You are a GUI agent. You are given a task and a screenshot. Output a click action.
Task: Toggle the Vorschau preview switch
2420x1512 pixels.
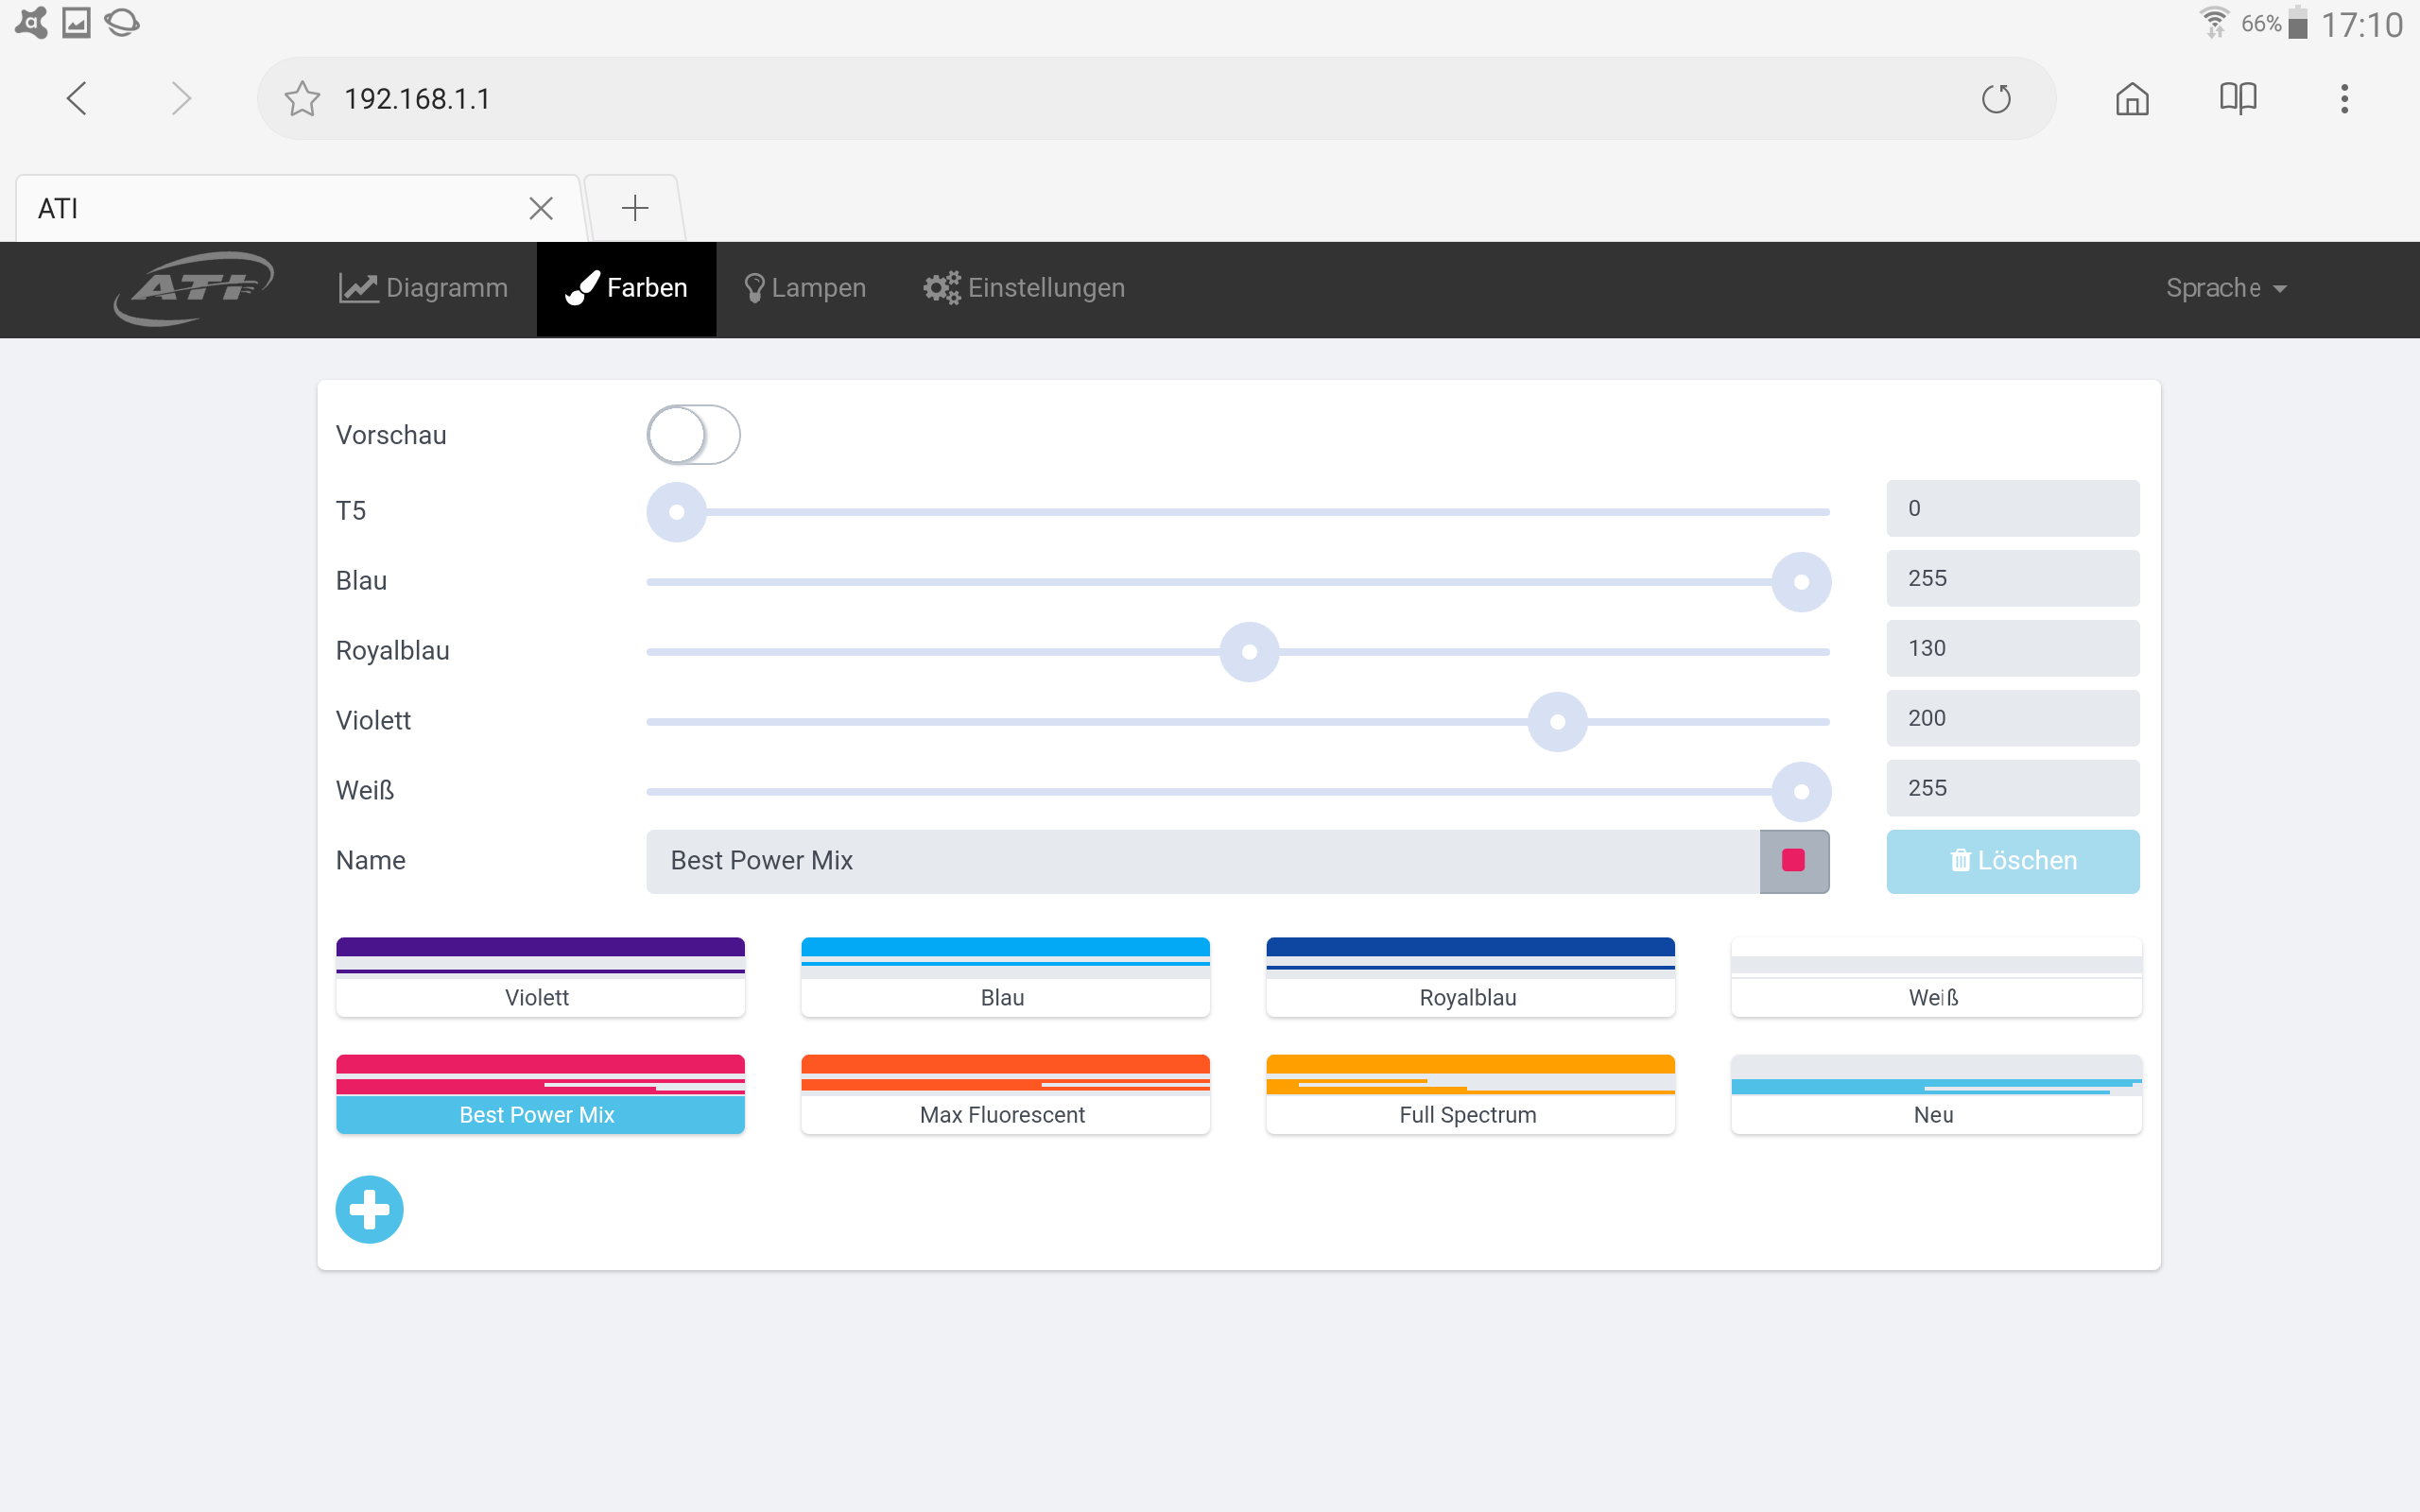[693, 435]
